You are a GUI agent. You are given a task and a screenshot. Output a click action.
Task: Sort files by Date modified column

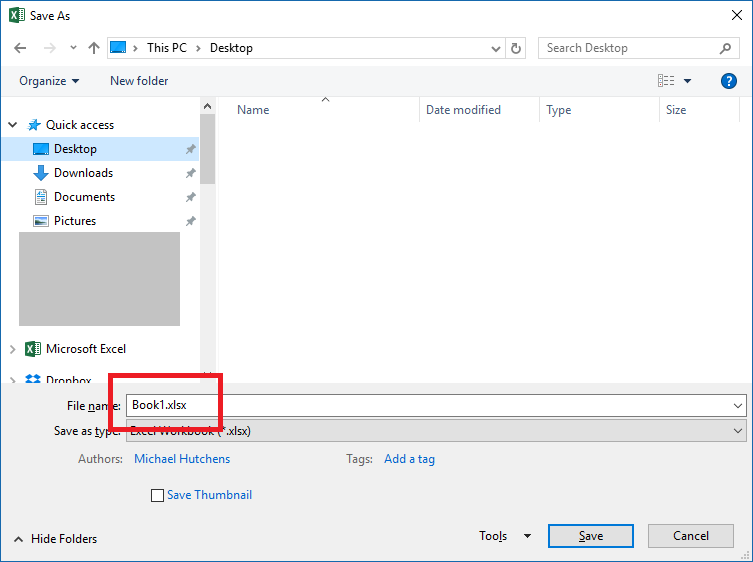point(463,110)
